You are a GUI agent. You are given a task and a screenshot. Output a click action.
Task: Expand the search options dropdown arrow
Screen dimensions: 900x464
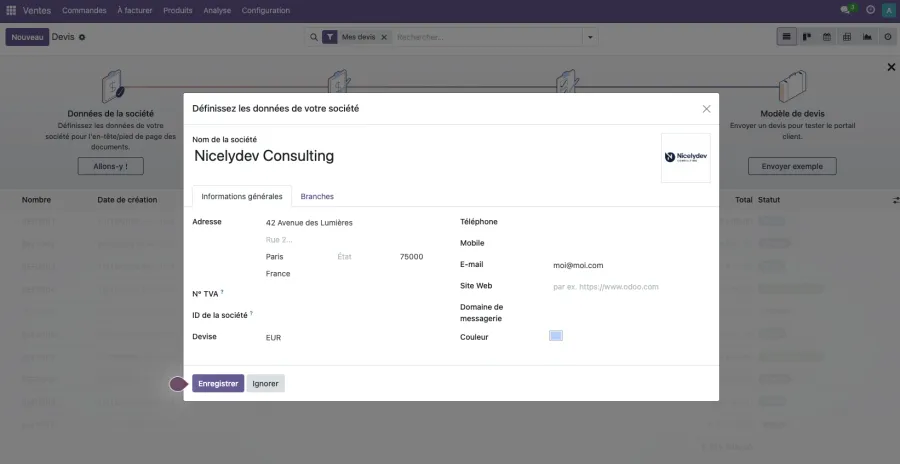point(590,37)
